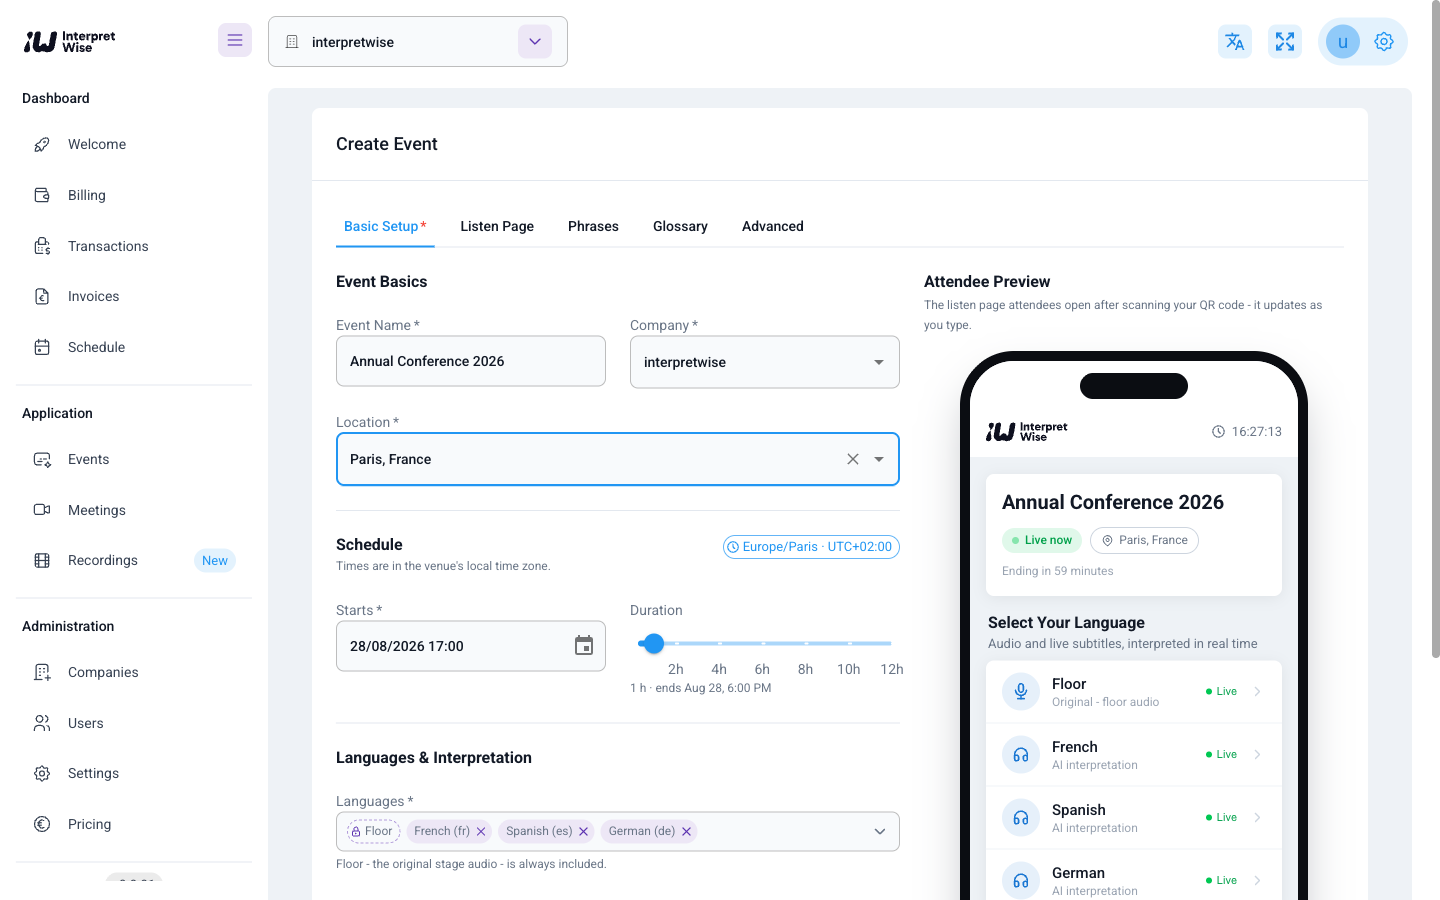Image resolution: width=1440 pixels, height=900 pixels.
Task: Click the 16:27:13 clock in preview
Action: tap(1246, 432)
